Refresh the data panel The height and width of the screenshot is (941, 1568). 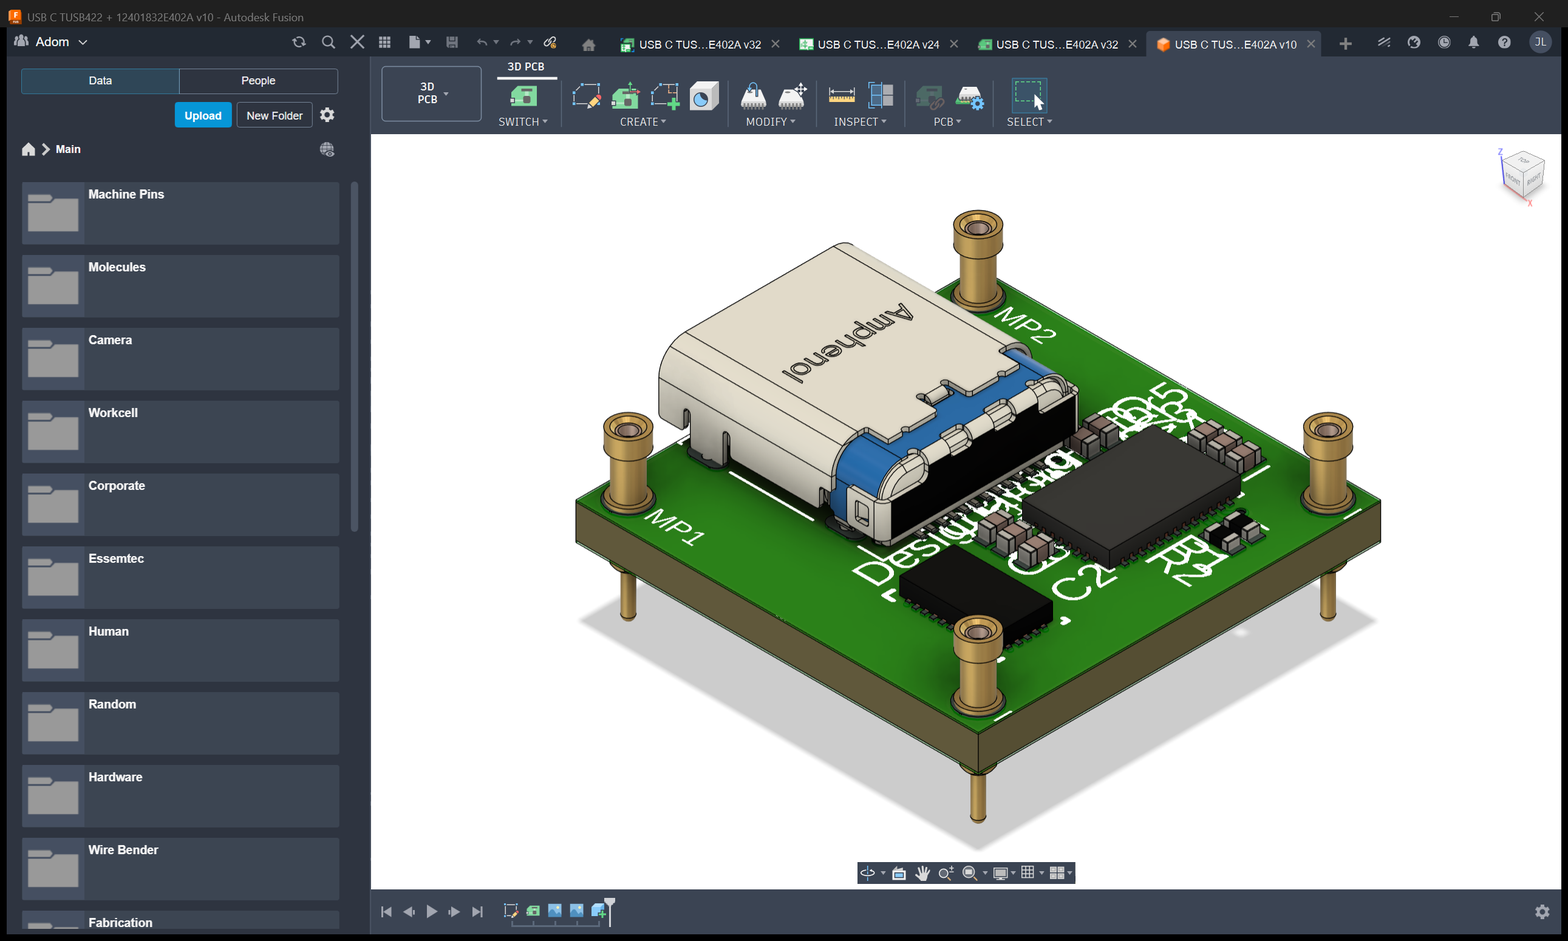point(299,42)
